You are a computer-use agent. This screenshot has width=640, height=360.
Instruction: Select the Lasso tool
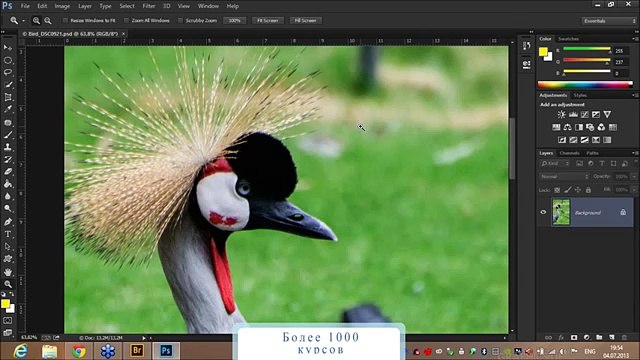click(8, 73)
